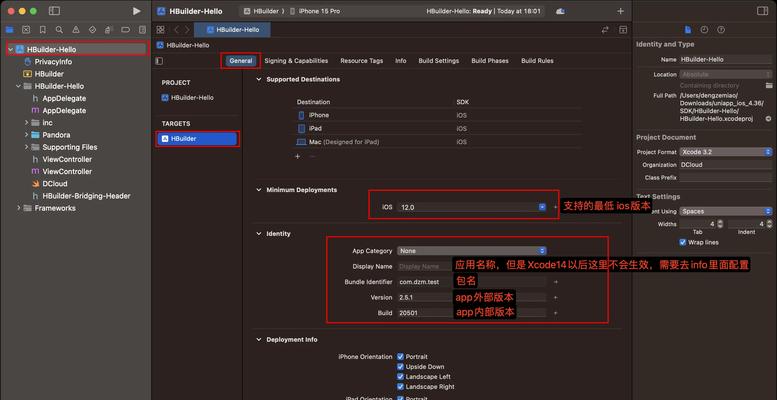Screen dimensions: 777x400
Task: Toggle the navigator sidebar icon
Action: pyautogui.click(x=55, y=11)
